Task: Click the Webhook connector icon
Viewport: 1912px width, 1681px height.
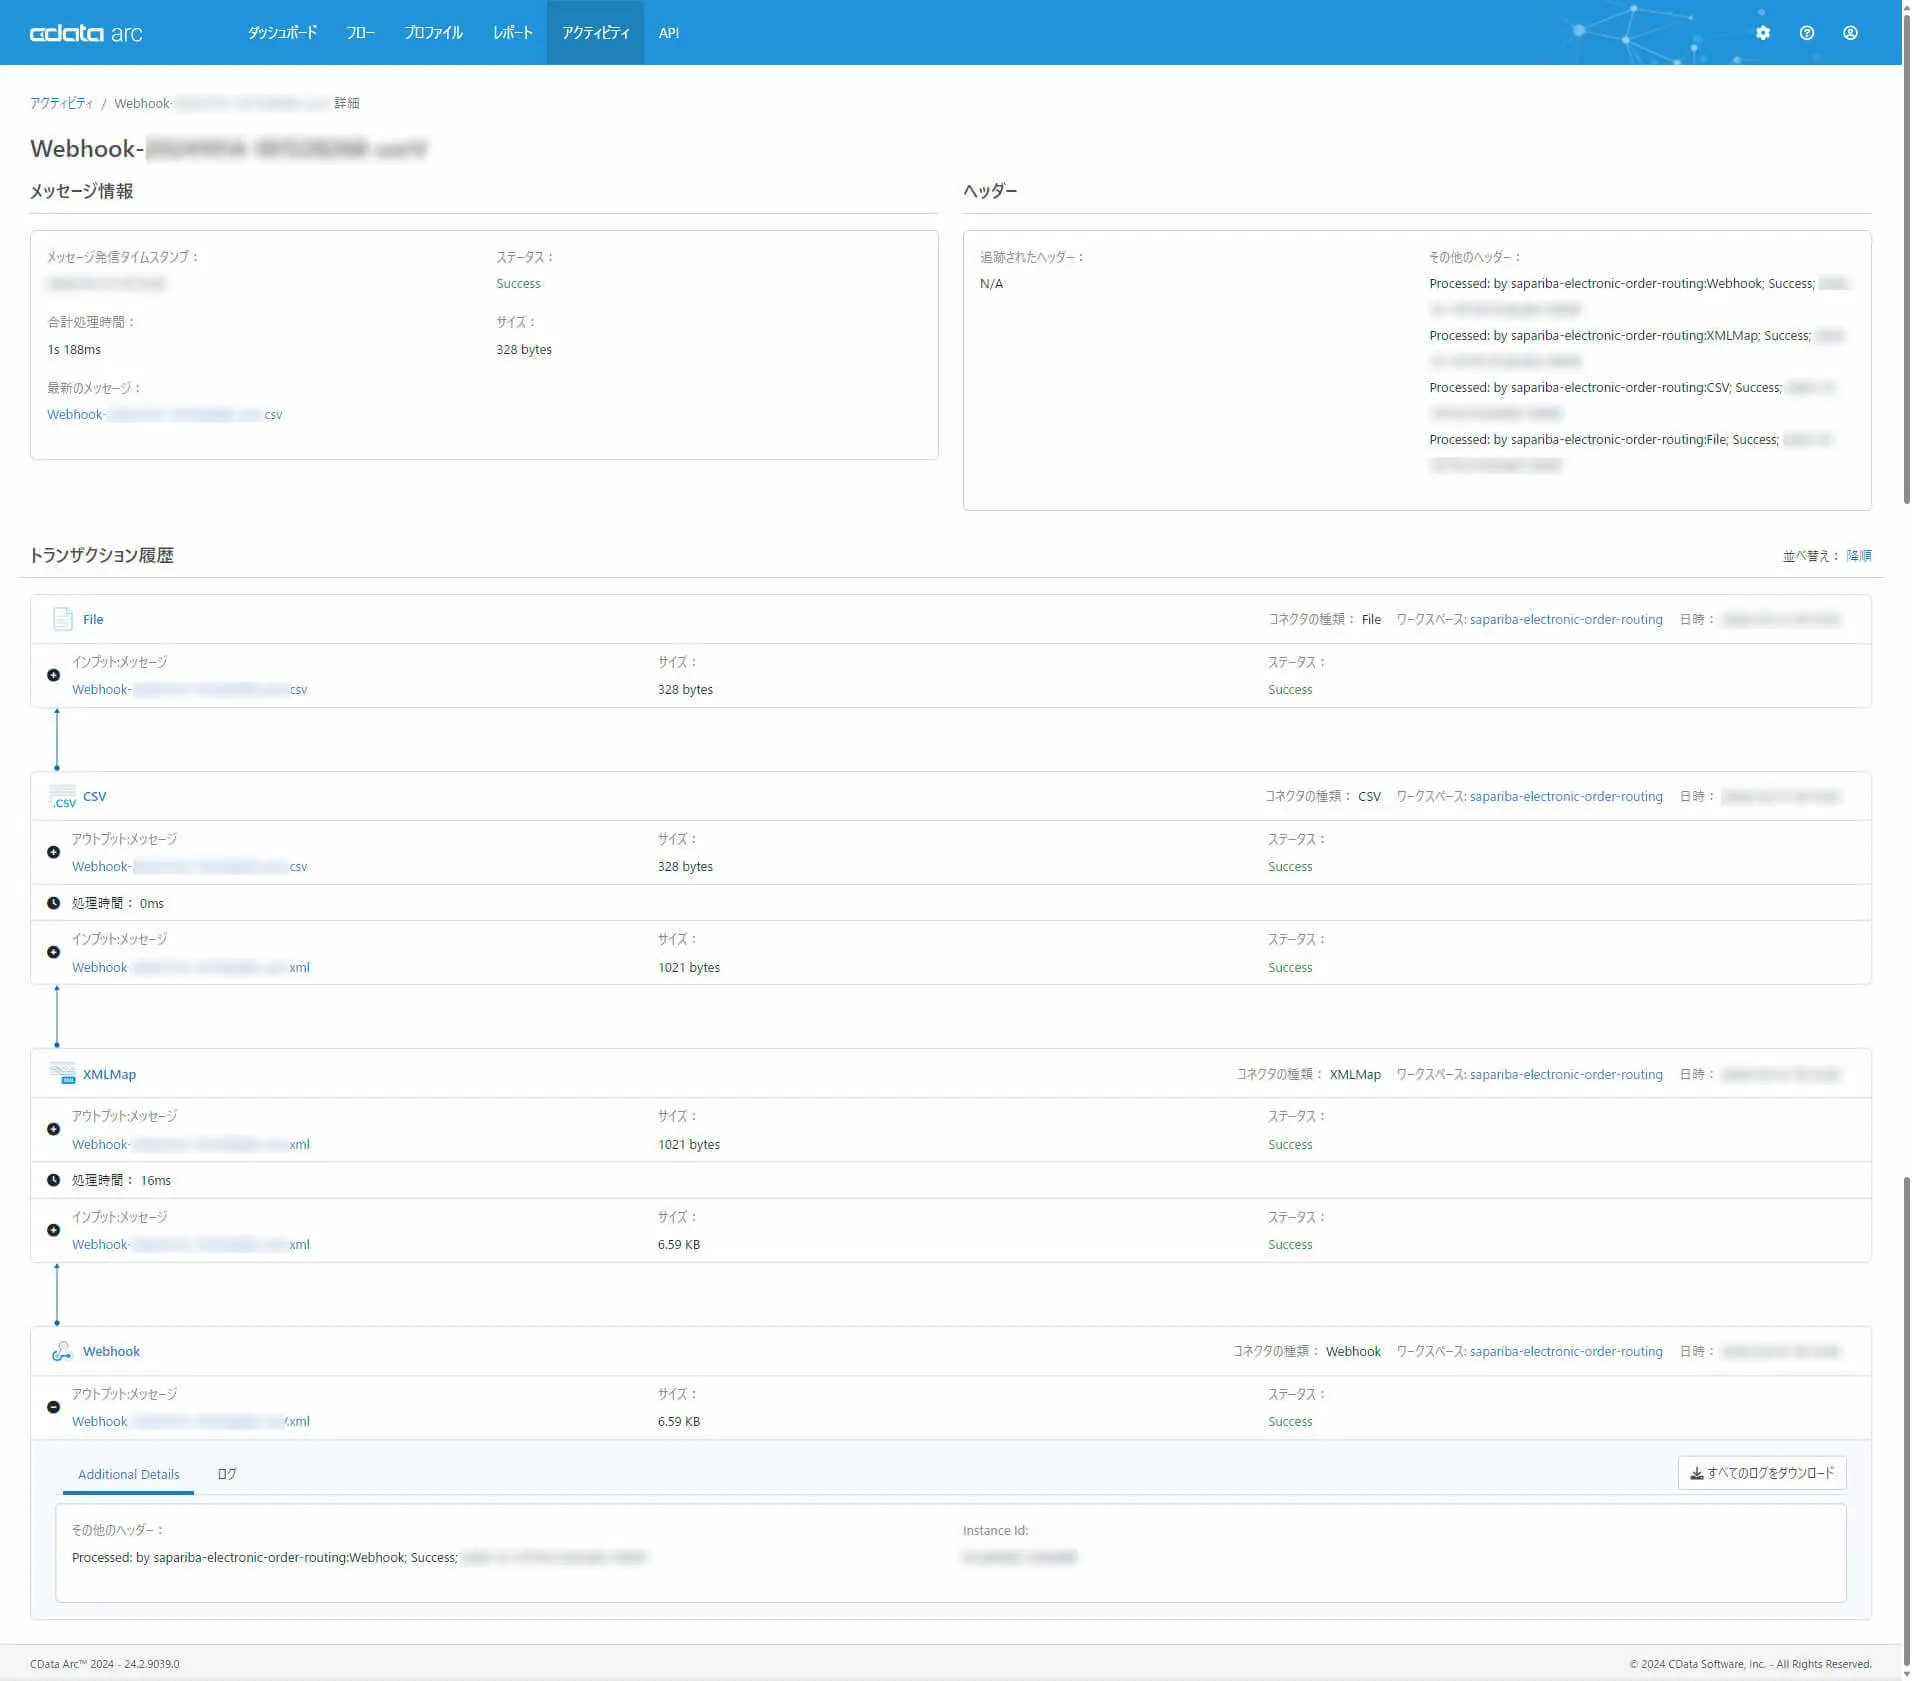Action: [62, 1351]
